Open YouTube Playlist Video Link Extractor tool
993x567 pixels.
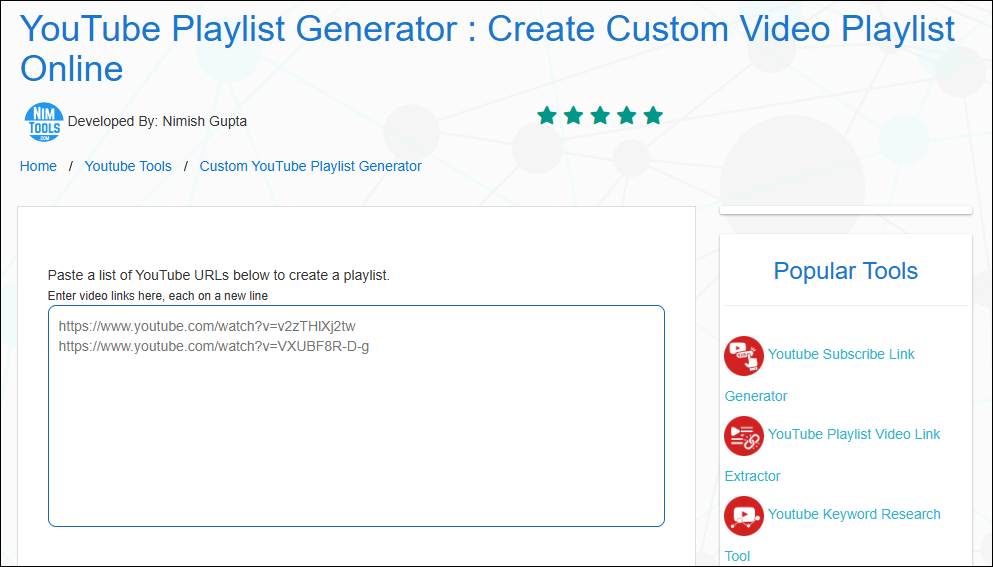854,435
